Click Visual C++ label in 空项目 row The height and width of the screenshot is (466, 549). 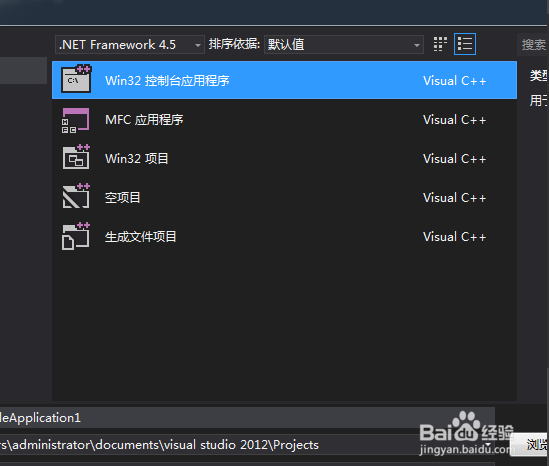coord(454,197)
